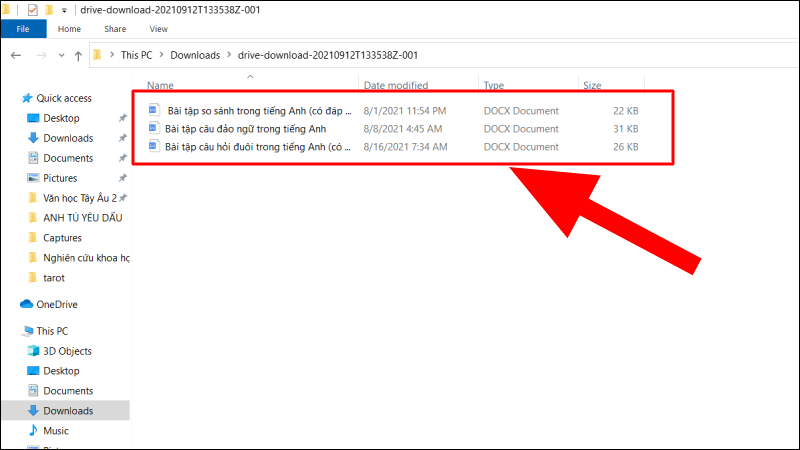Screen dimensions: 800x450
Task: Click pin icon beside Quick access Downloads
Action: (122, 138)
